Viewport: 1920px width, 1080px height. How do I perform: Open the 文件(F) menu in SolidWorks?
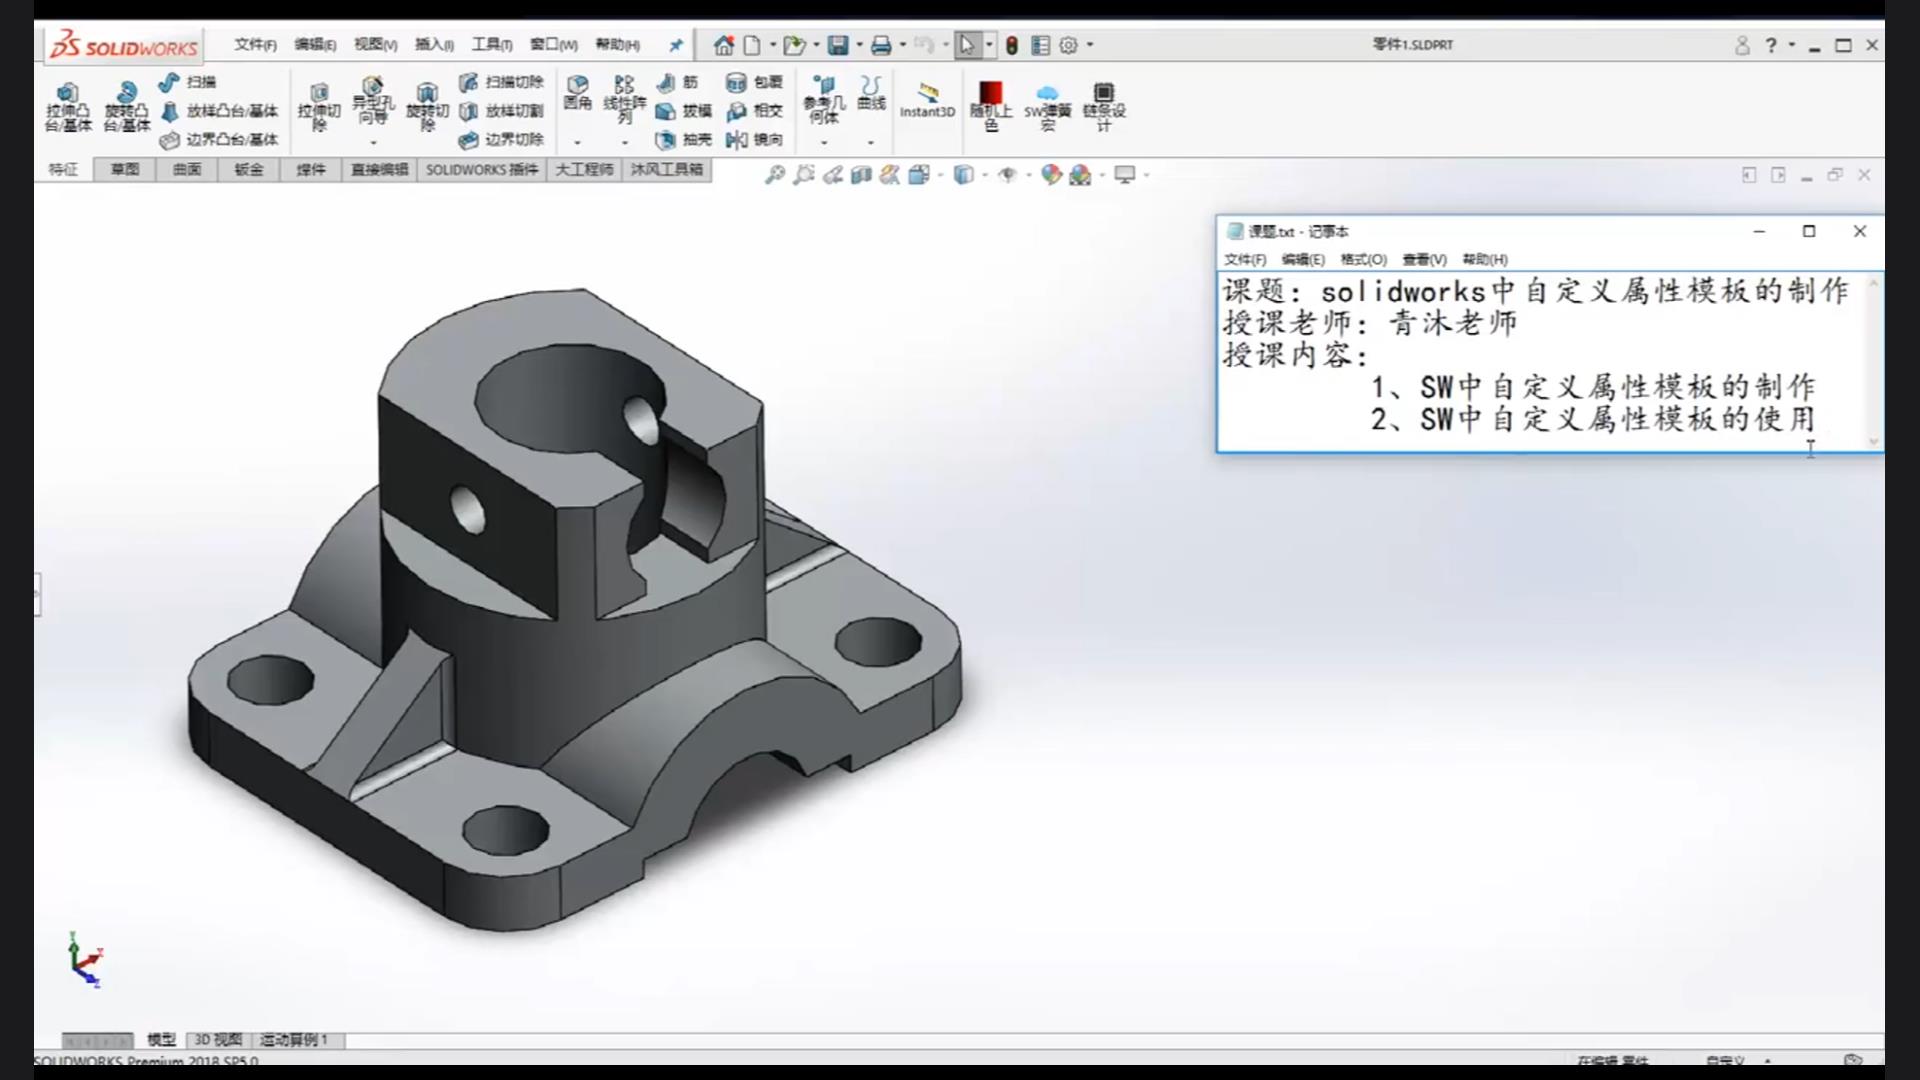[x=255, y=45]
